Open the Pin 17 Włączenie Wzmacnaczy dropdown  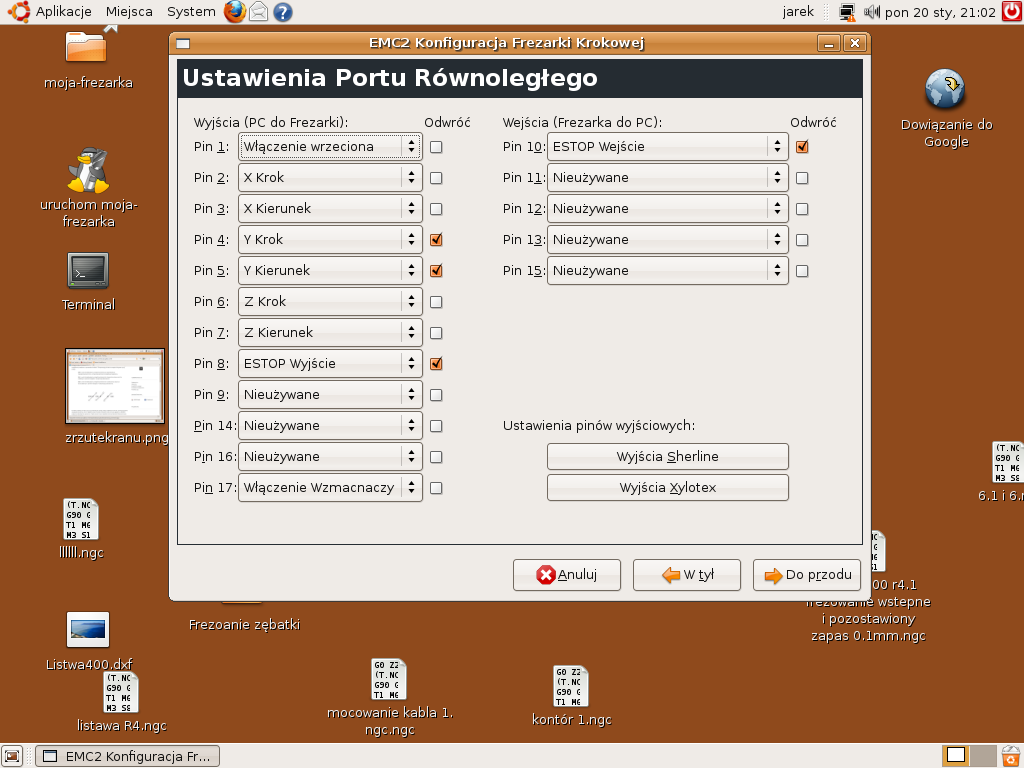coord(330,488)
